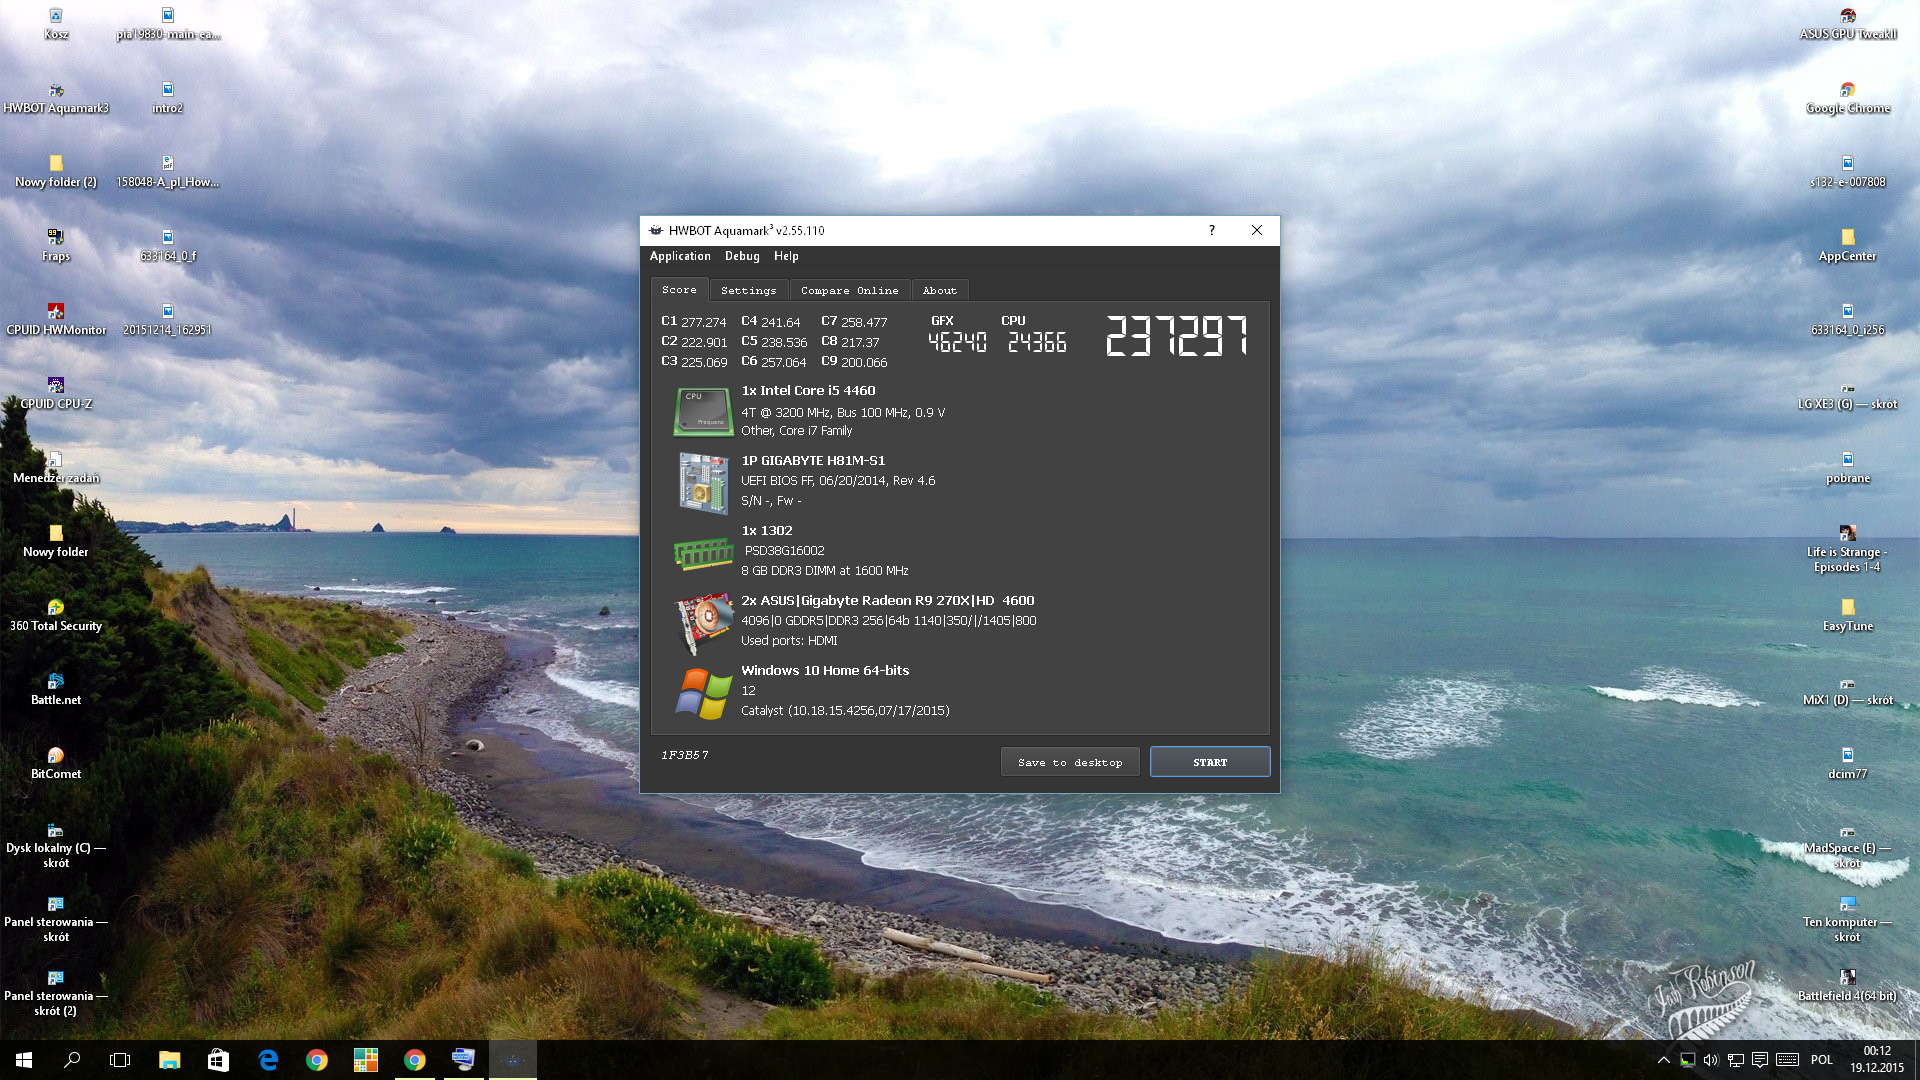Click the 1x Intel Core i5 4460 heading
Screen dimensions: 1920x1080
tap(808, 391)
